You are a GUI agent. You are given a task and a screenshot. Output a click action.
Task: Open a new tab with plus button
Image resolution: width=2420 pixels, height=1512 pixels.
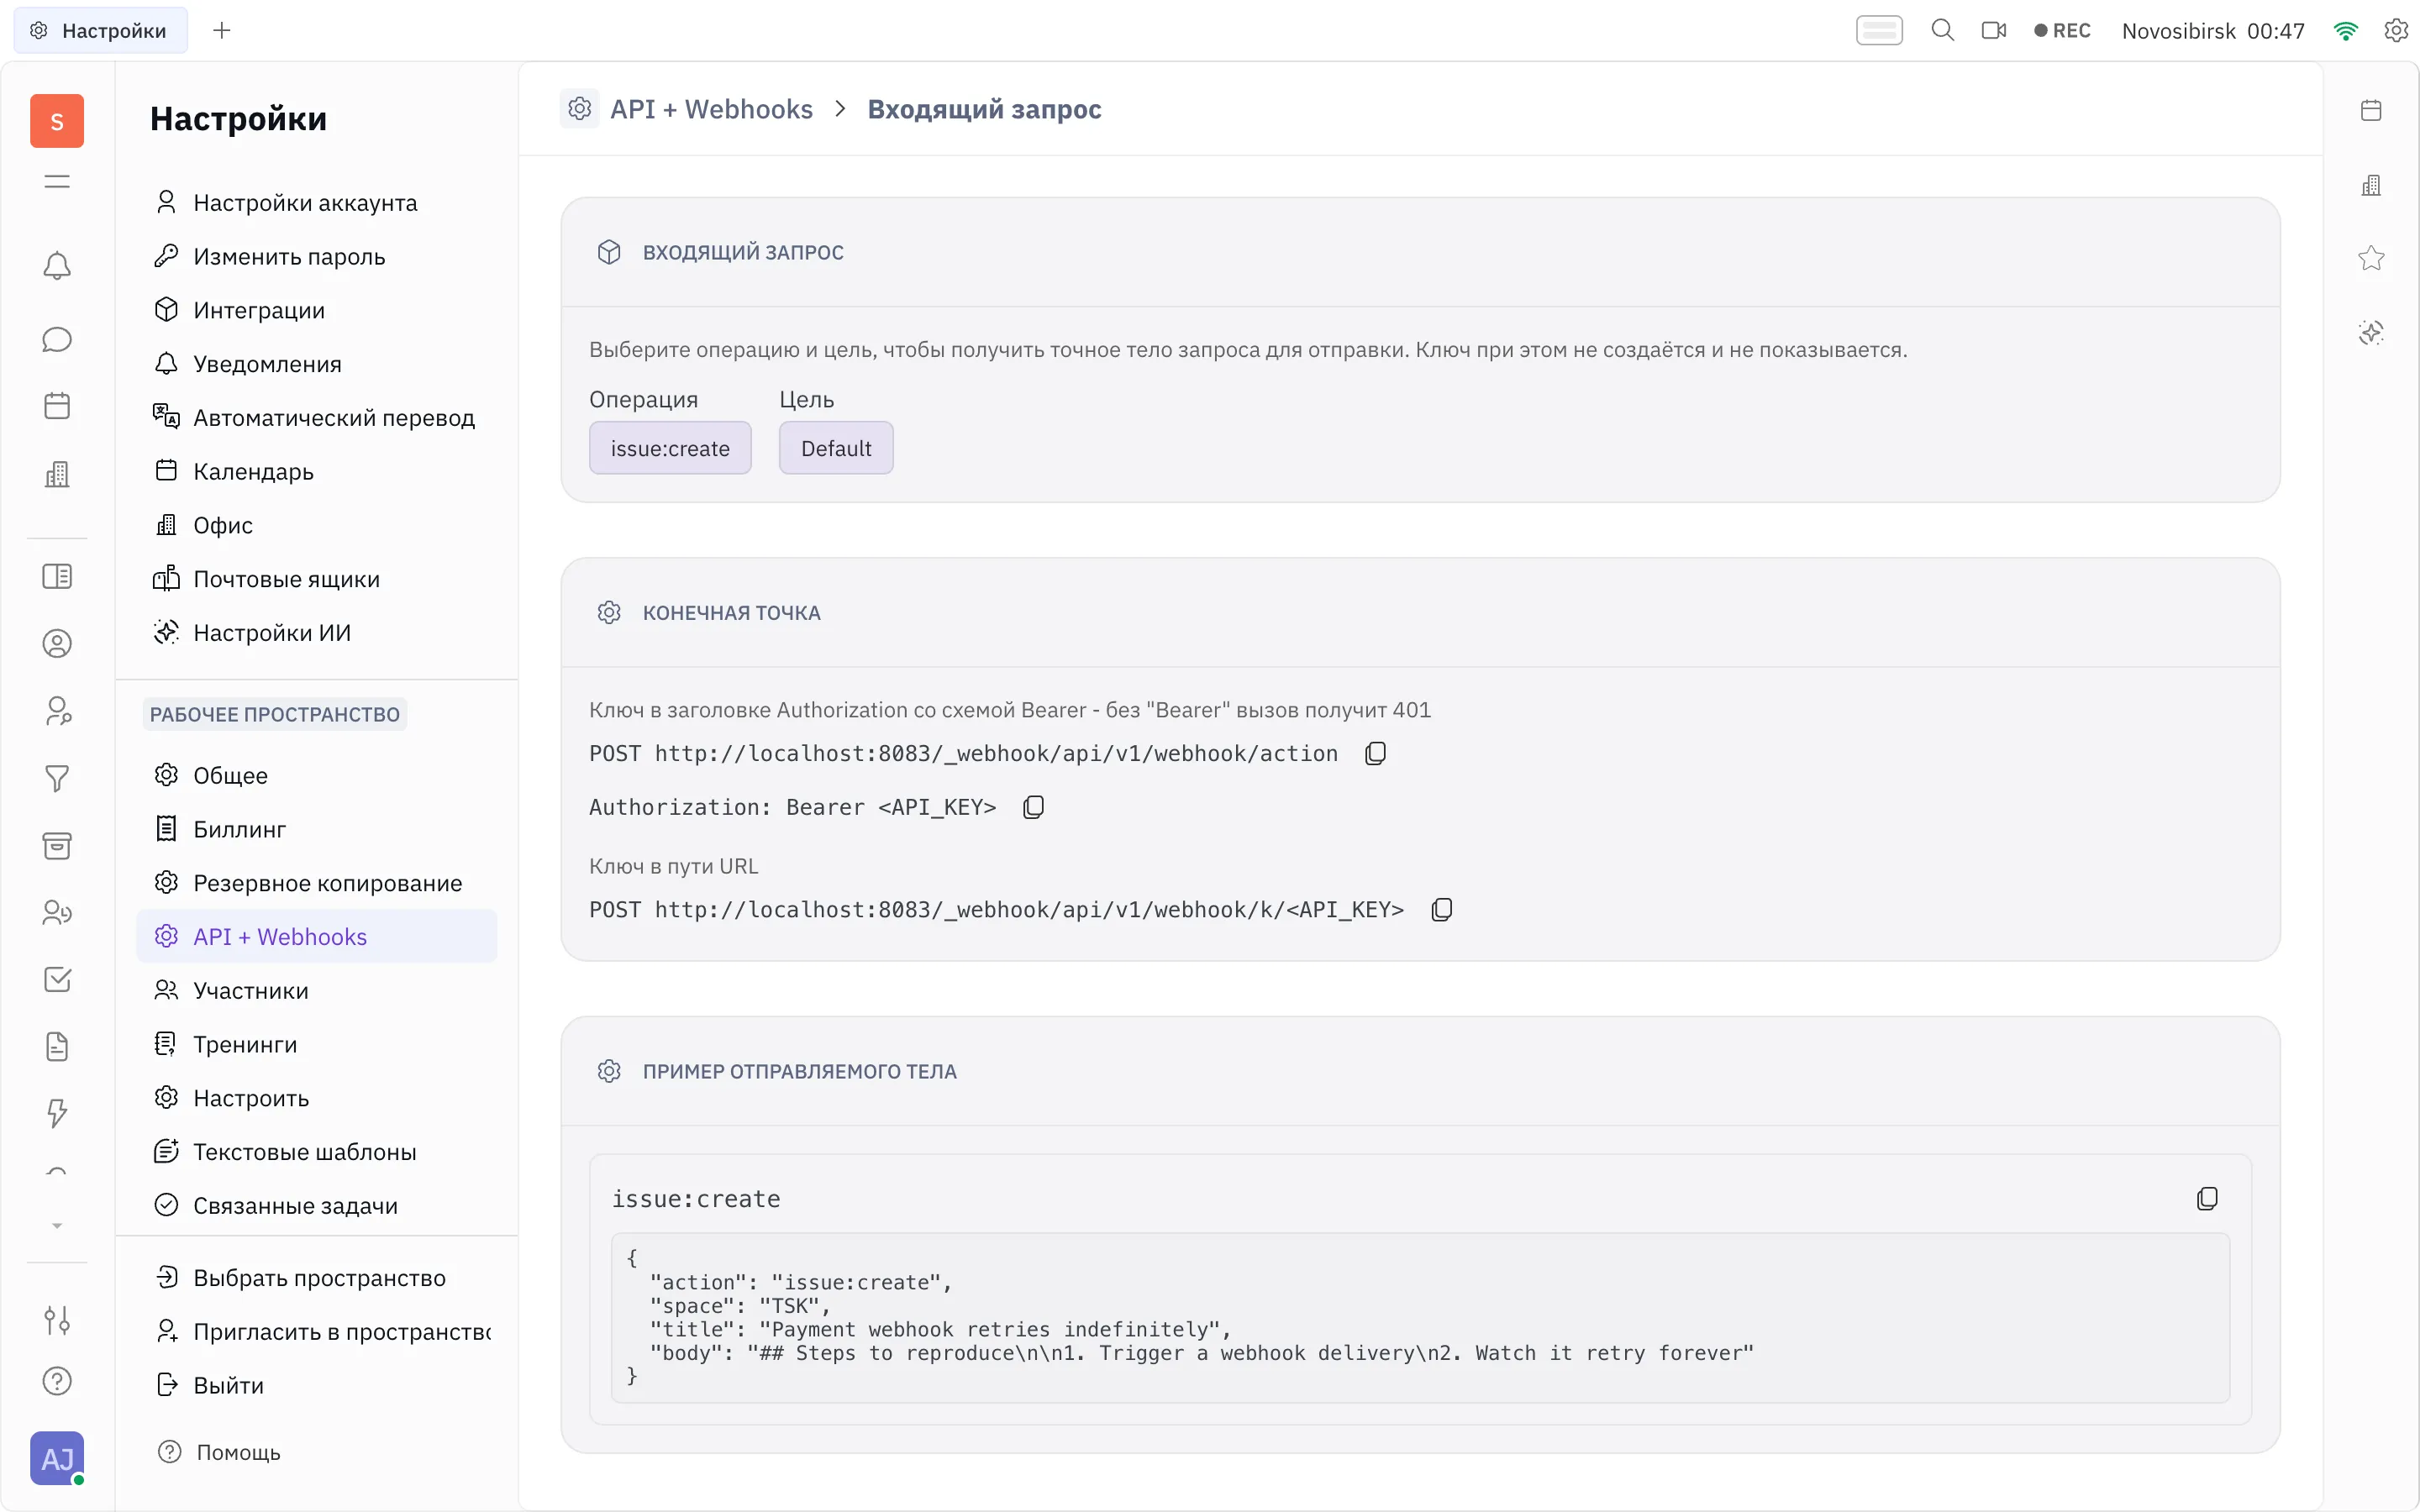222,30
